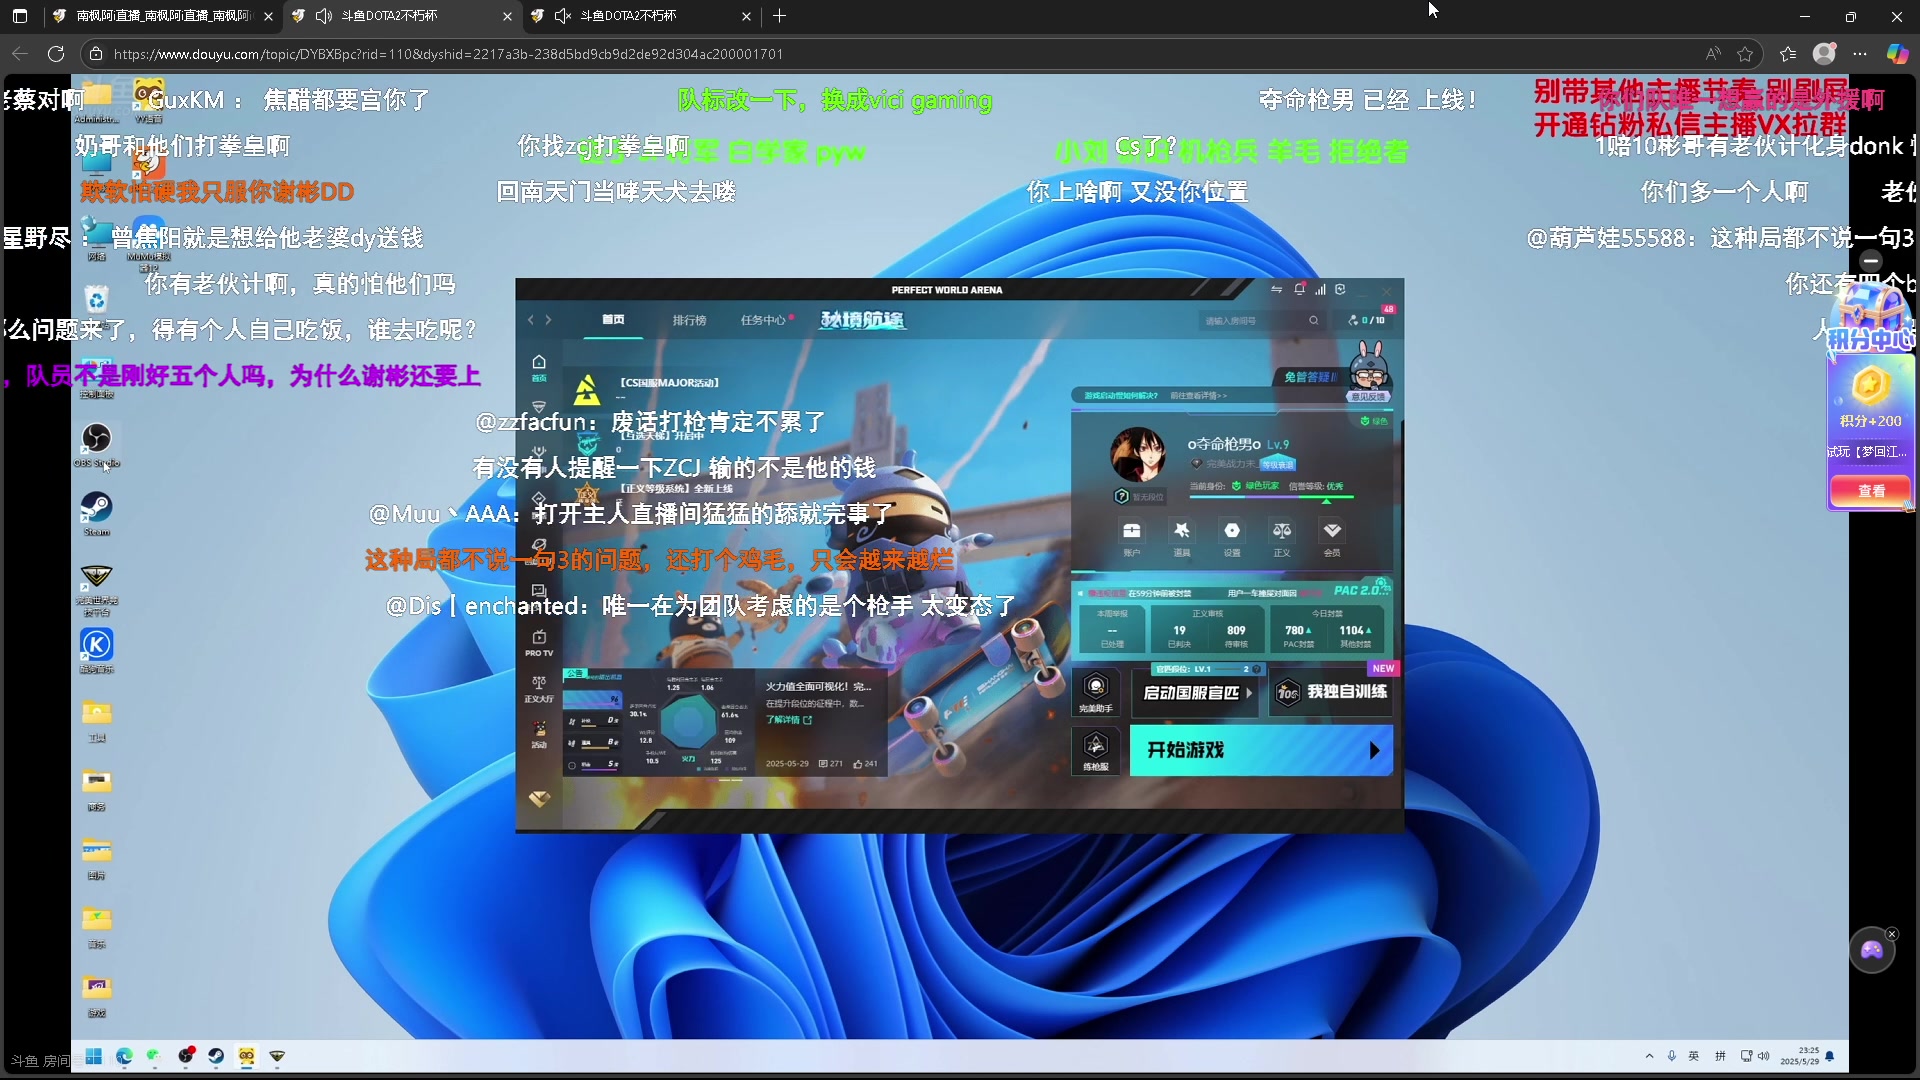Click the diamond icon at sidebar bottom

tap(539, 799)
